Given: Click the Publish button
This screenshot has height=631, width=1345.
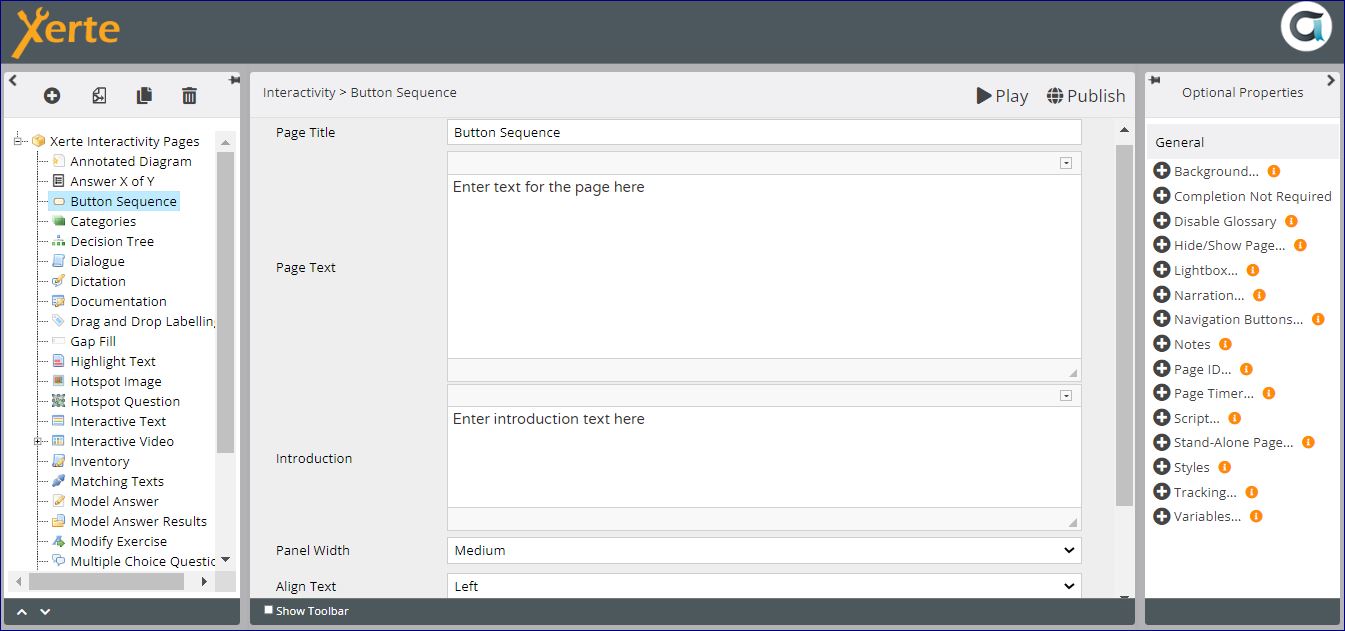Looking at the screenshot, I should click(x=1086, y=96).
